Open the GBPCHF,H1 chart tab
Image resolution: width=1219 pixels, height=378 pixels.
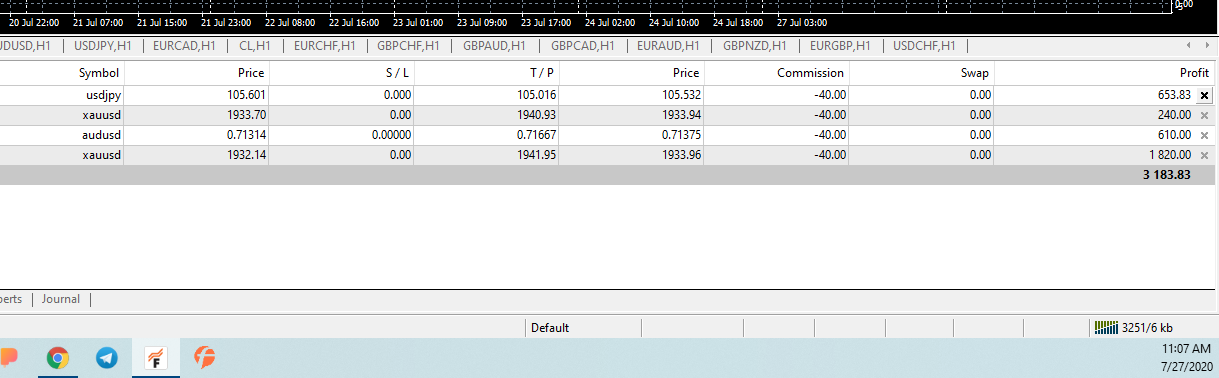click(x=408, y=45)
